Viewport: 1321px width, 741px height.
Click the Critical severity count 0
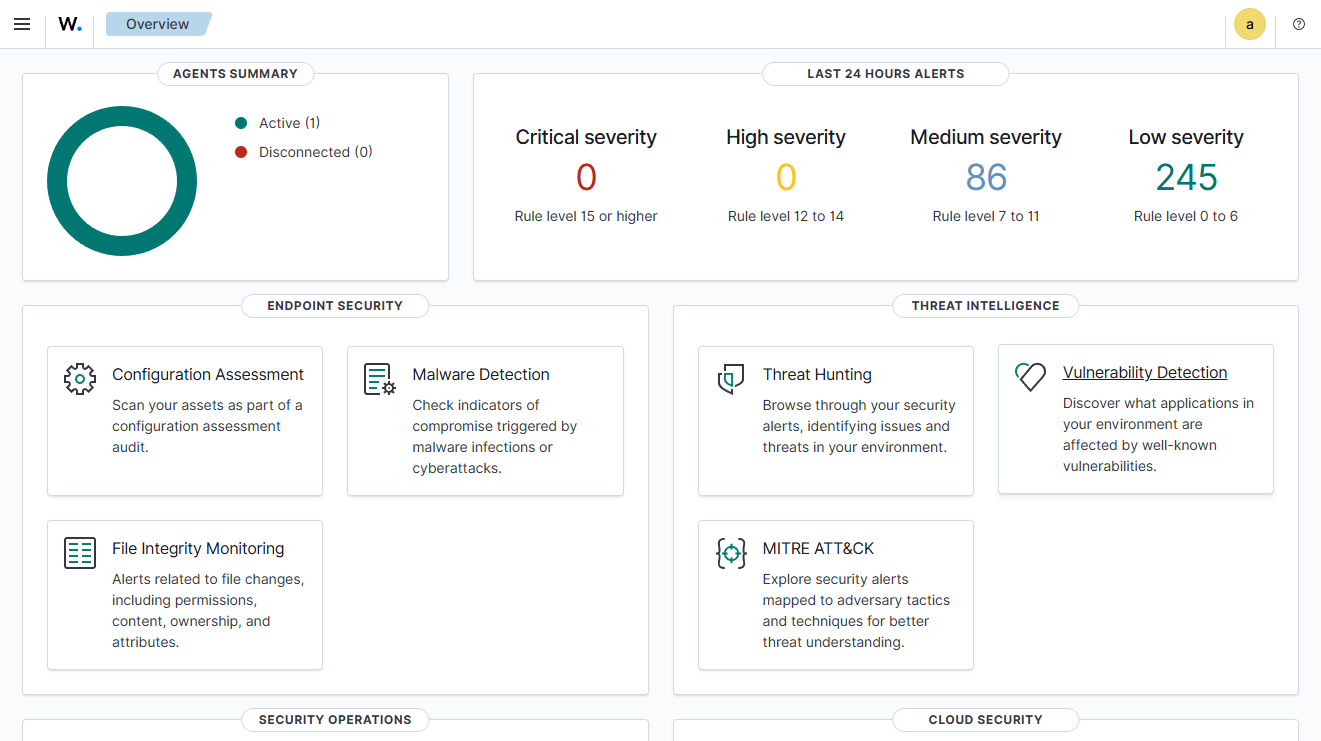coord(586,178)
